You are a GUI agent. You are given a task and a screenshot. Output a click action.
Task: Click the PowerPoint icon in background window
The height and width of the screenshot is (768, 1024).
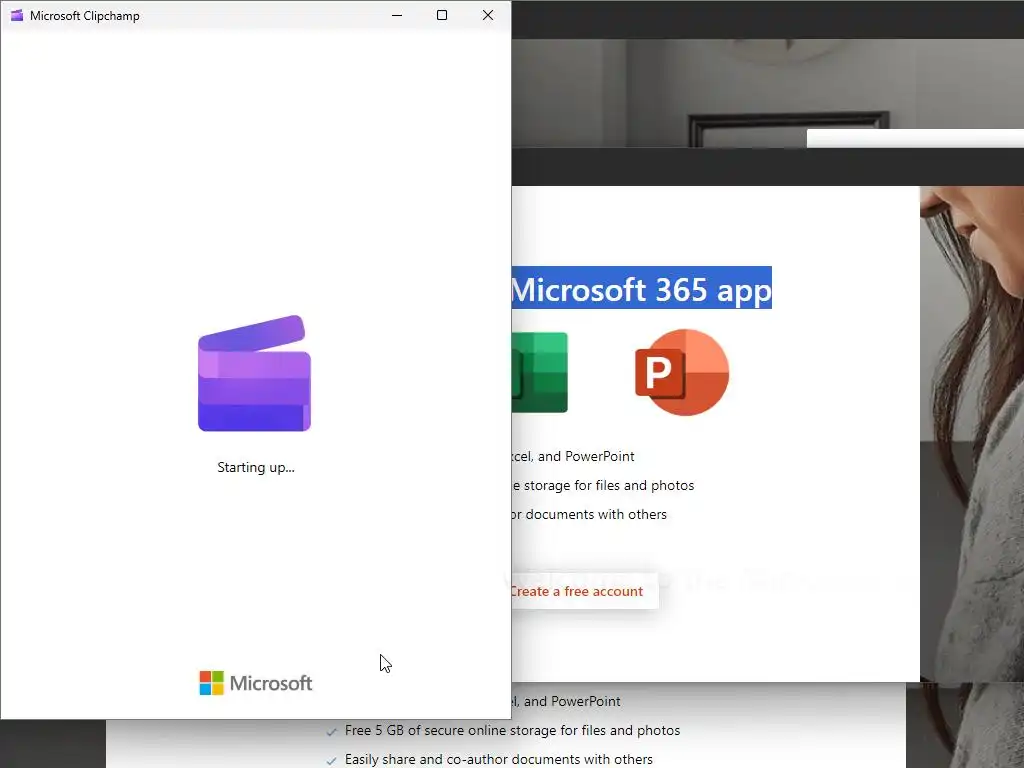pyautogui.click(x=682, y=372)
